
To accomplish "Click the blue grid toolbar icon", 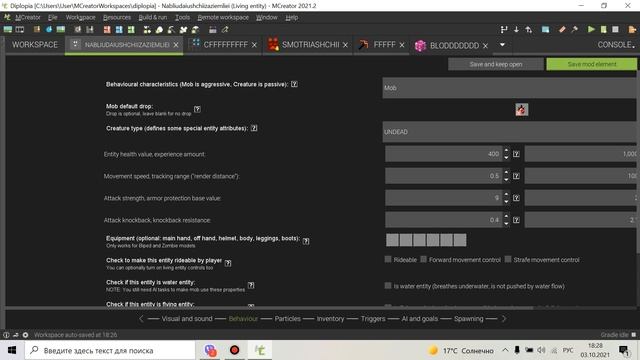I will pyautogui.click(x=119, y=29).
